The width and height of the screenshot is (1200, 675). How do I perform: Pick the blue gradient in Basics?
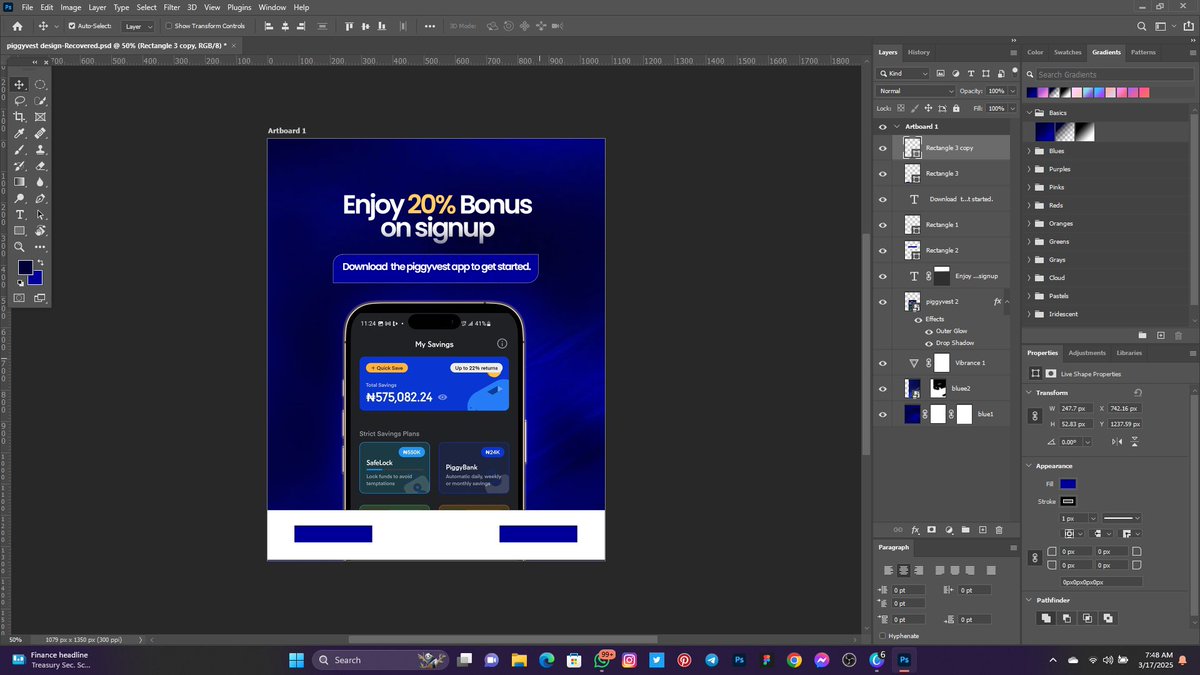pyautogui.click(x=1045, y=132)
